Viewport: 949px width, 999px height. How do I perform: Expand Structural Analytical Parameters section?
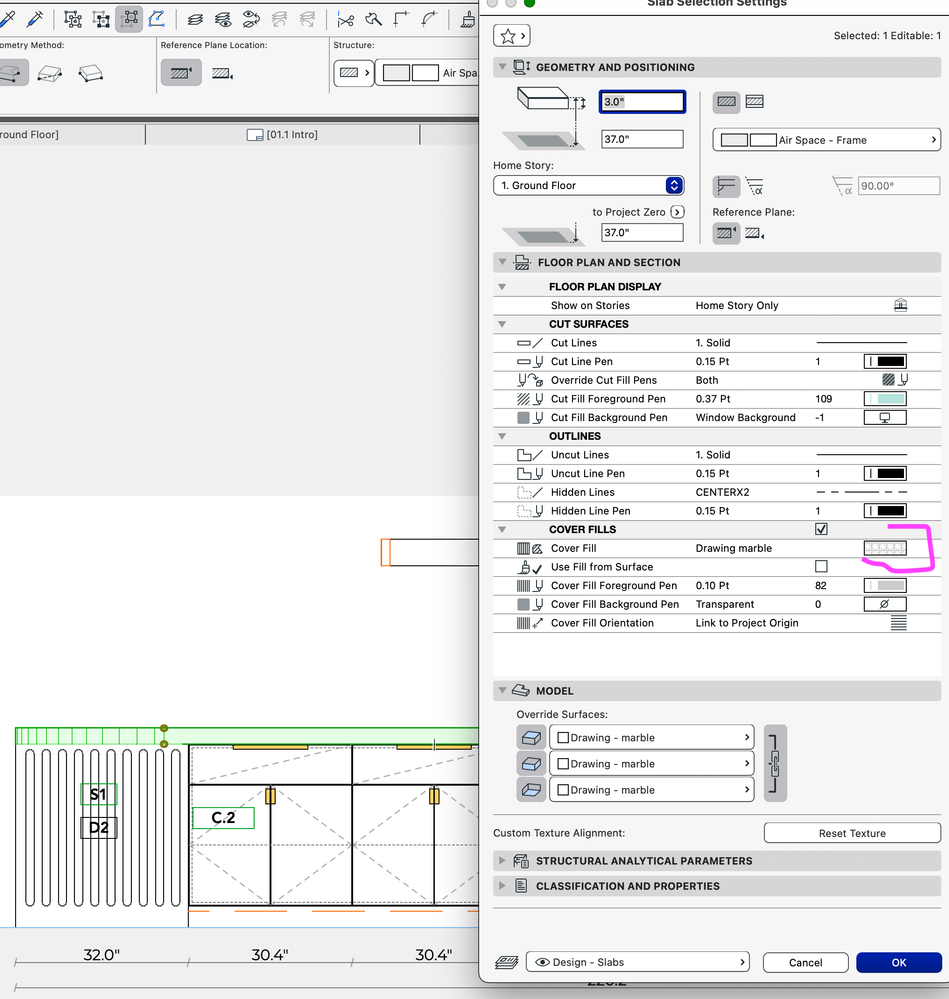(x=503, y=861)
